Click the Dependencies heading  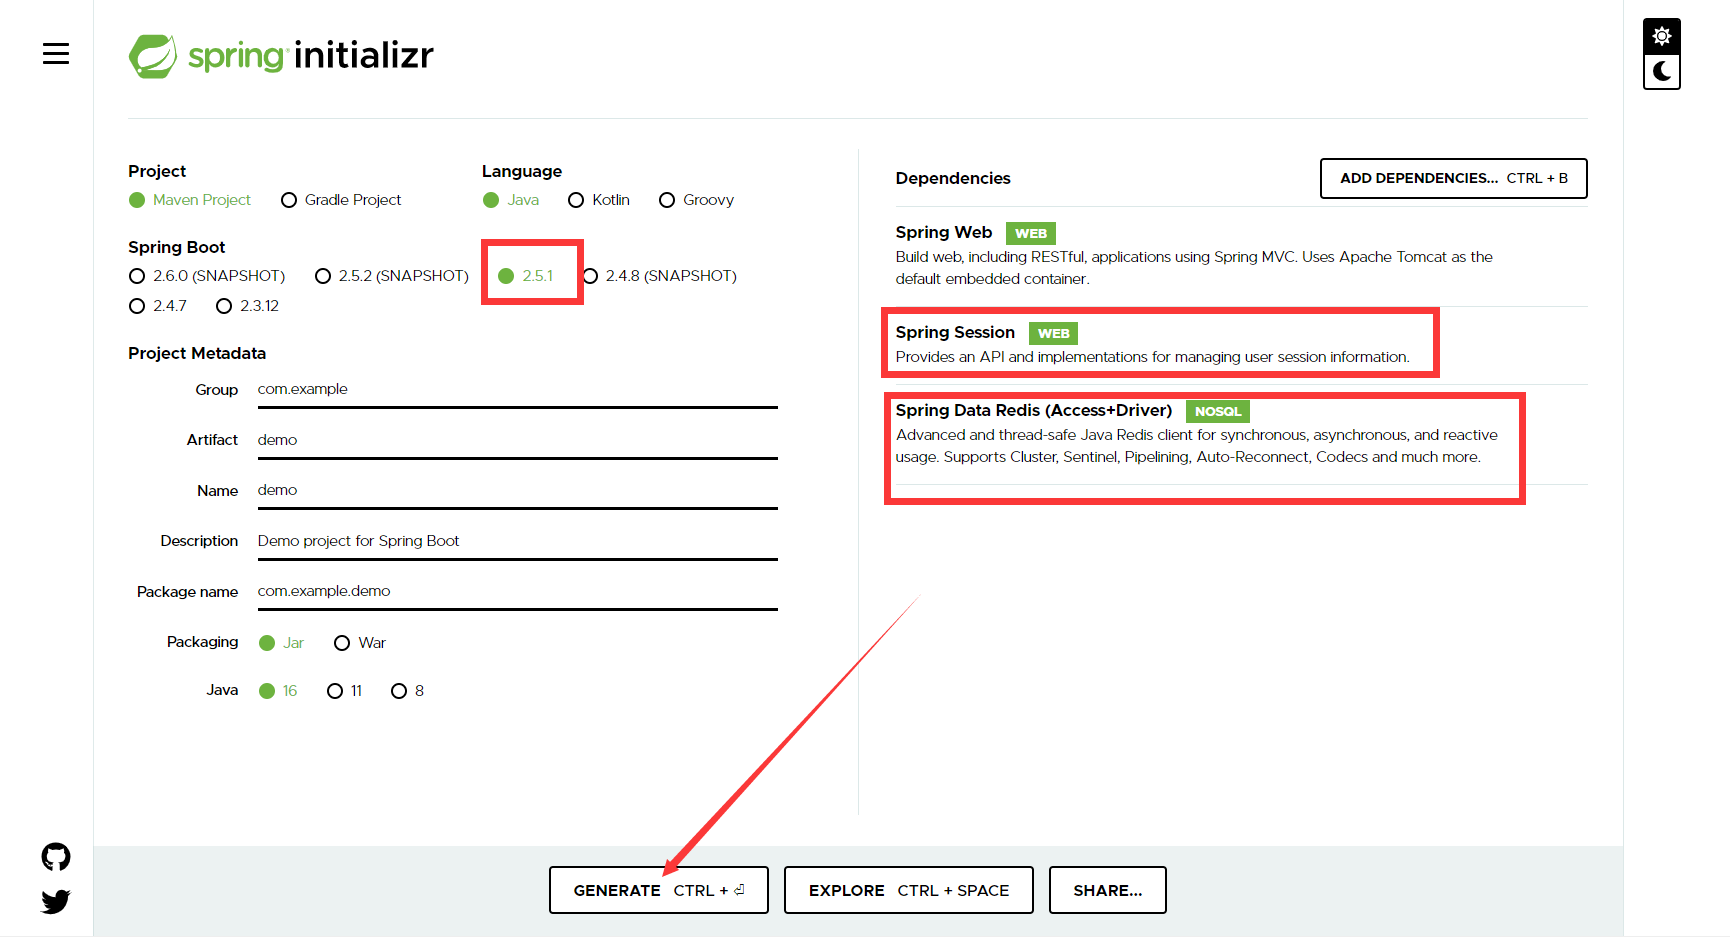953,178
